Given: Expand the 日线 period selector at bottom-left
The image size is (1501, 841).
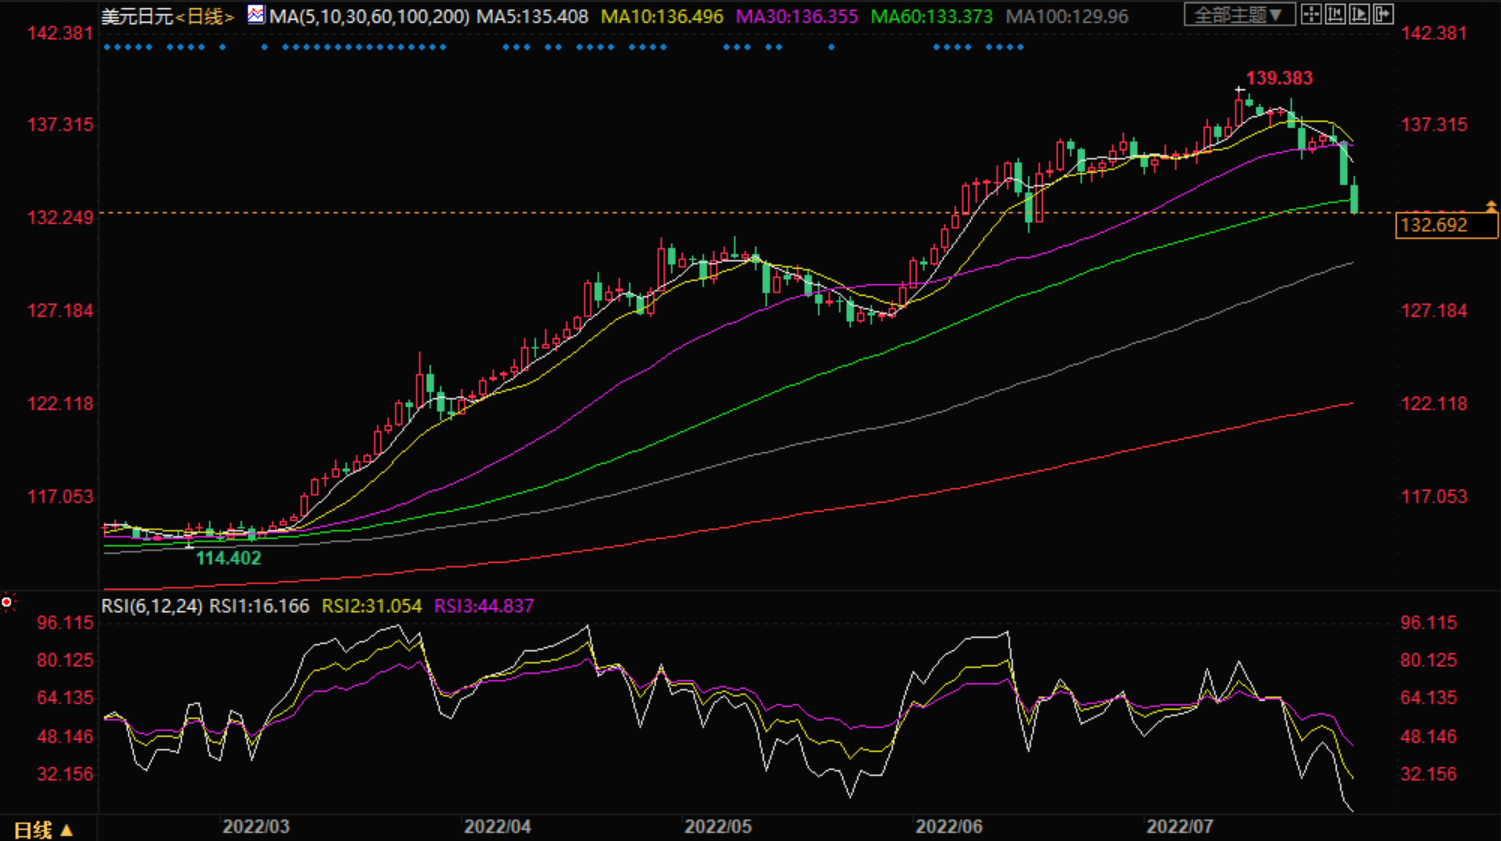Looking at the screenshot, I should pos(43,830).
